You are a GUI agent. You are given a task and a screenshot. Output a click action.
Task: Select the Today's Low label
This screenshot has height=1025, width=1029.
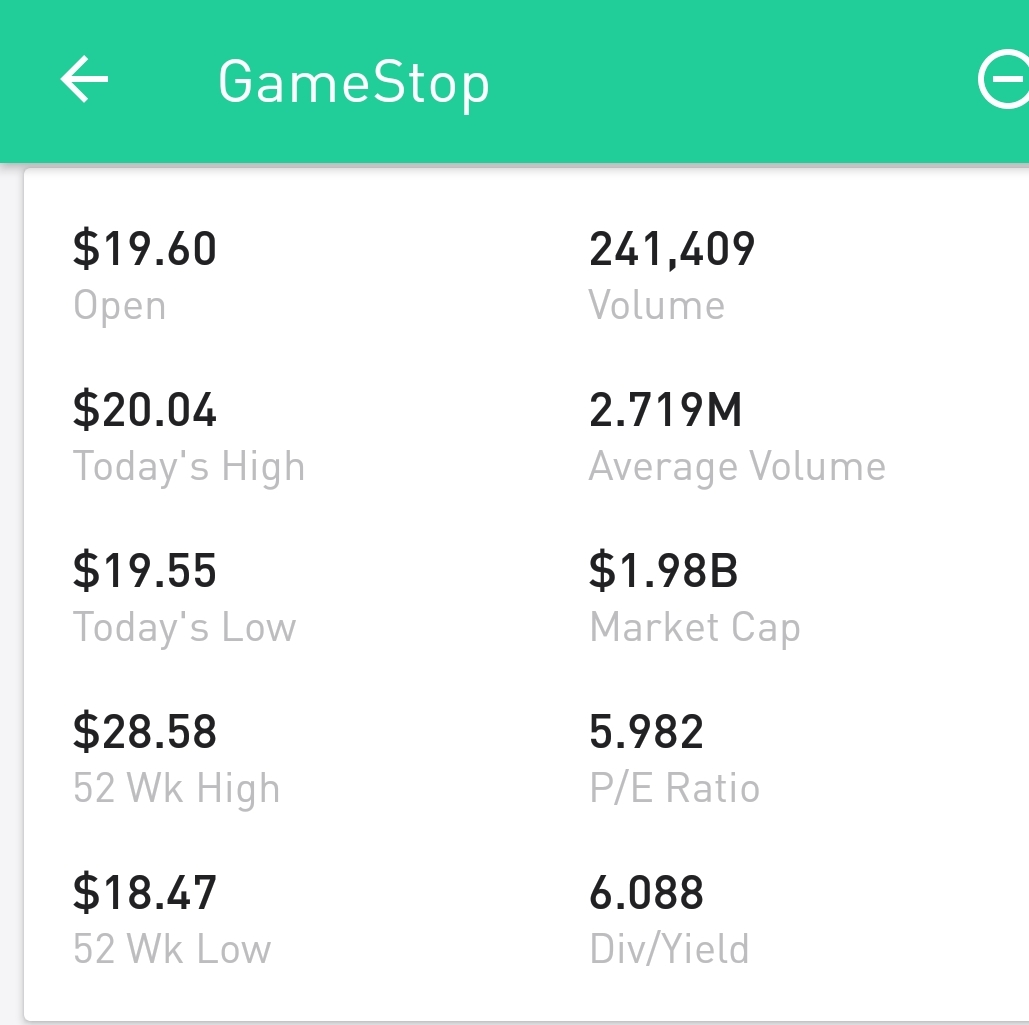pos(184,627)
